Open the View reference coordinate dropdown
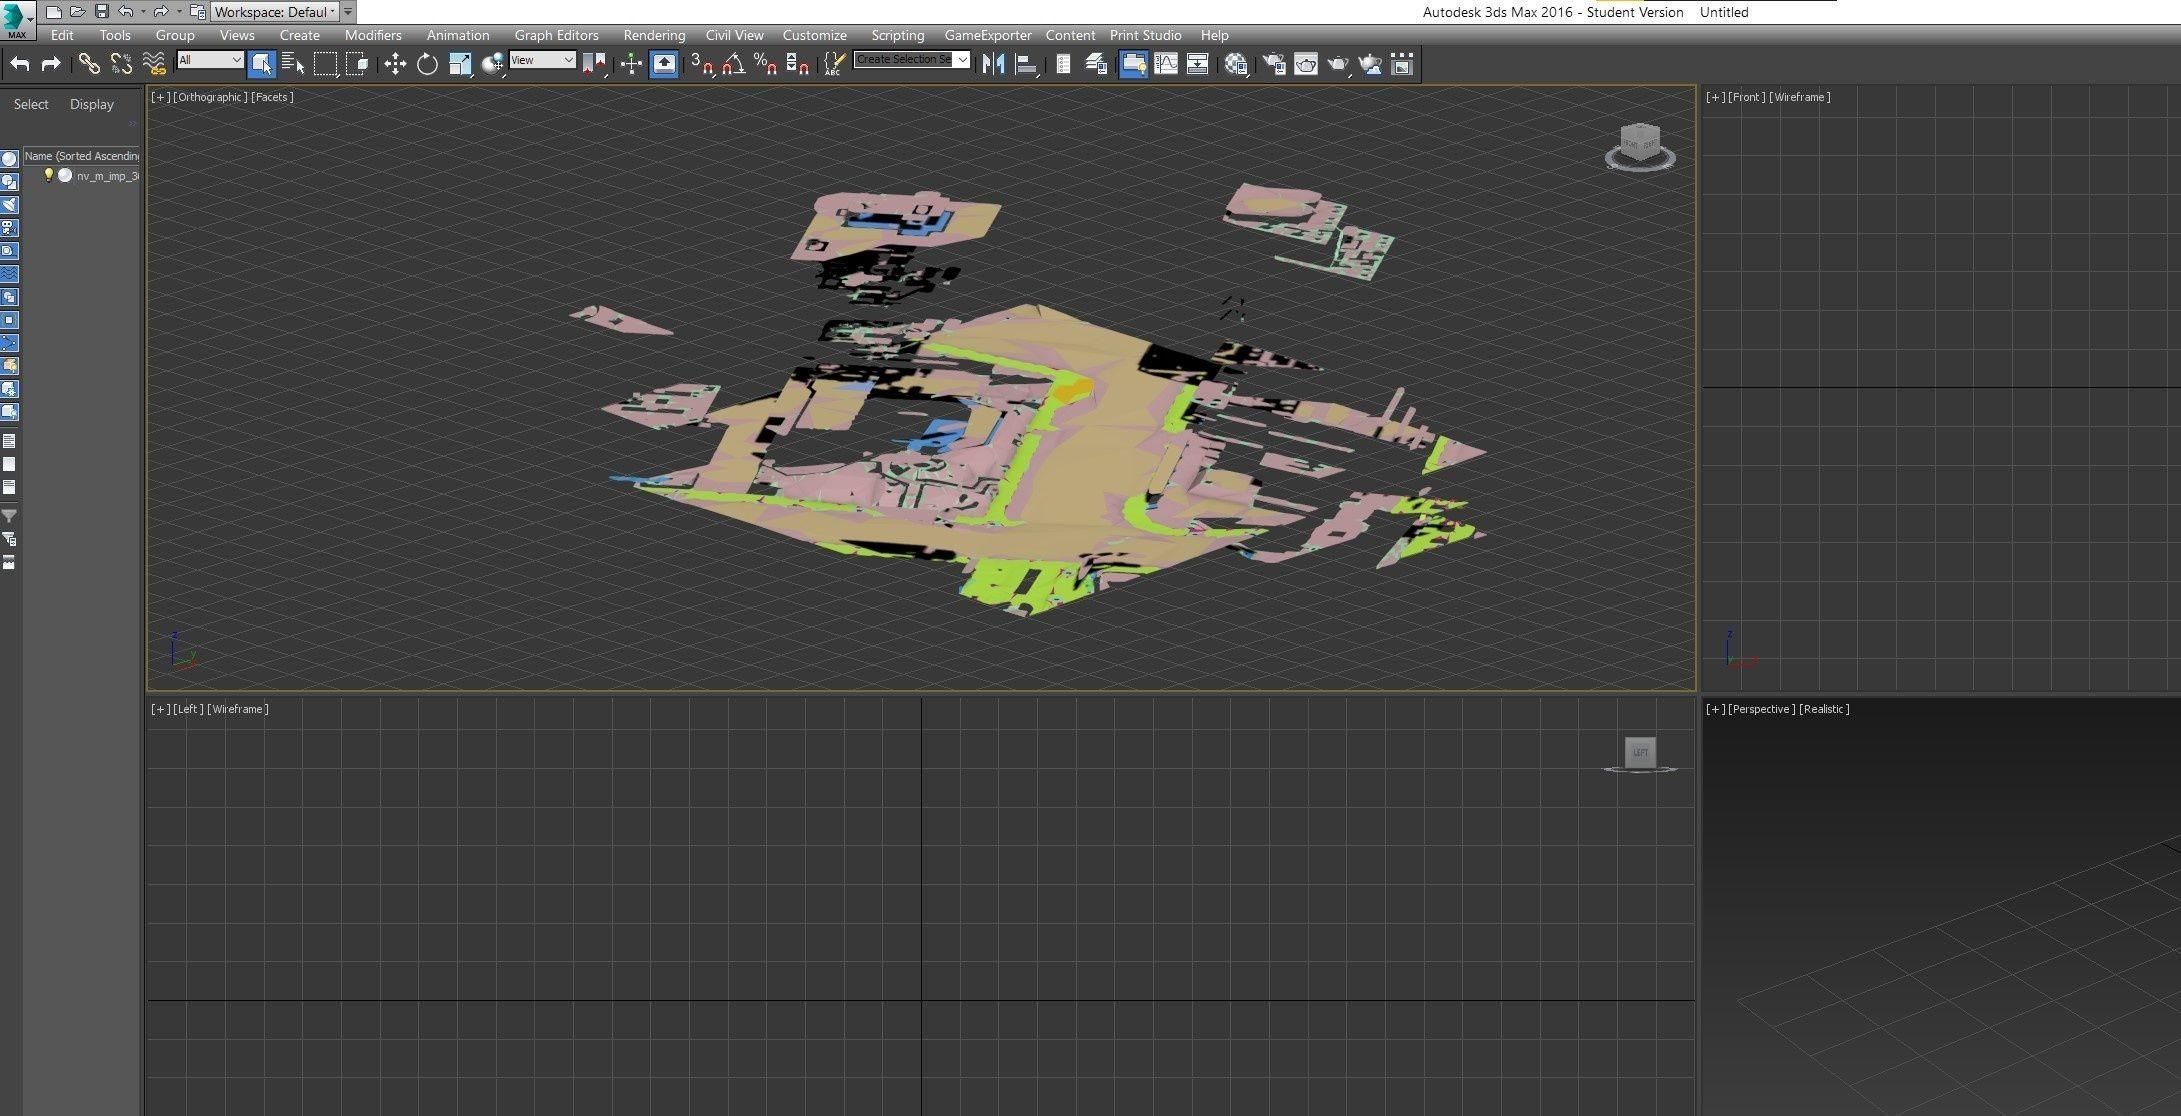Image resolution: width=2181 pixels, height=1116 pixels. coord(542,60)
